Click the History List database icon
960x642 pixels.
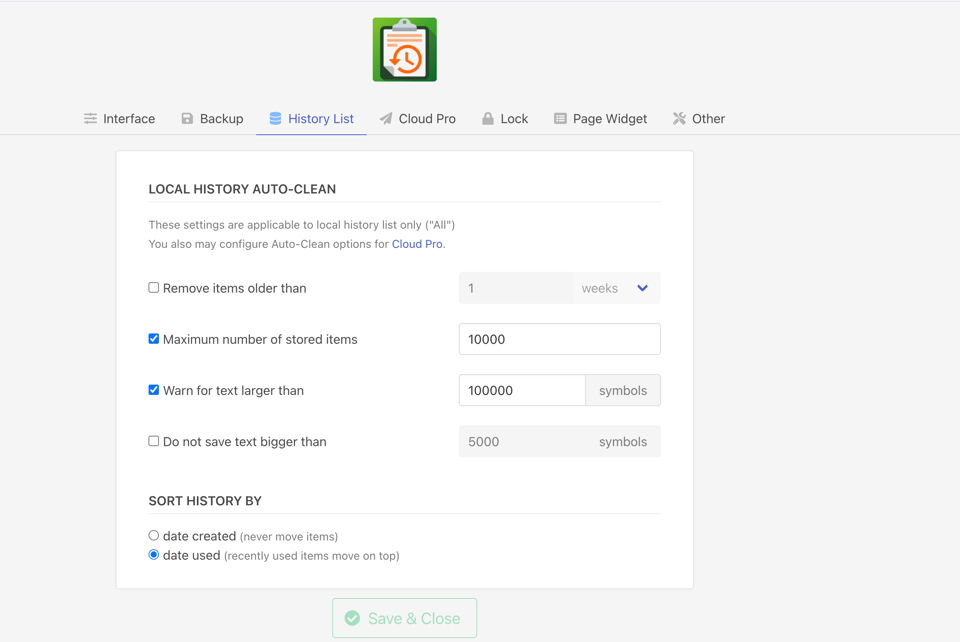coord(275,119)
